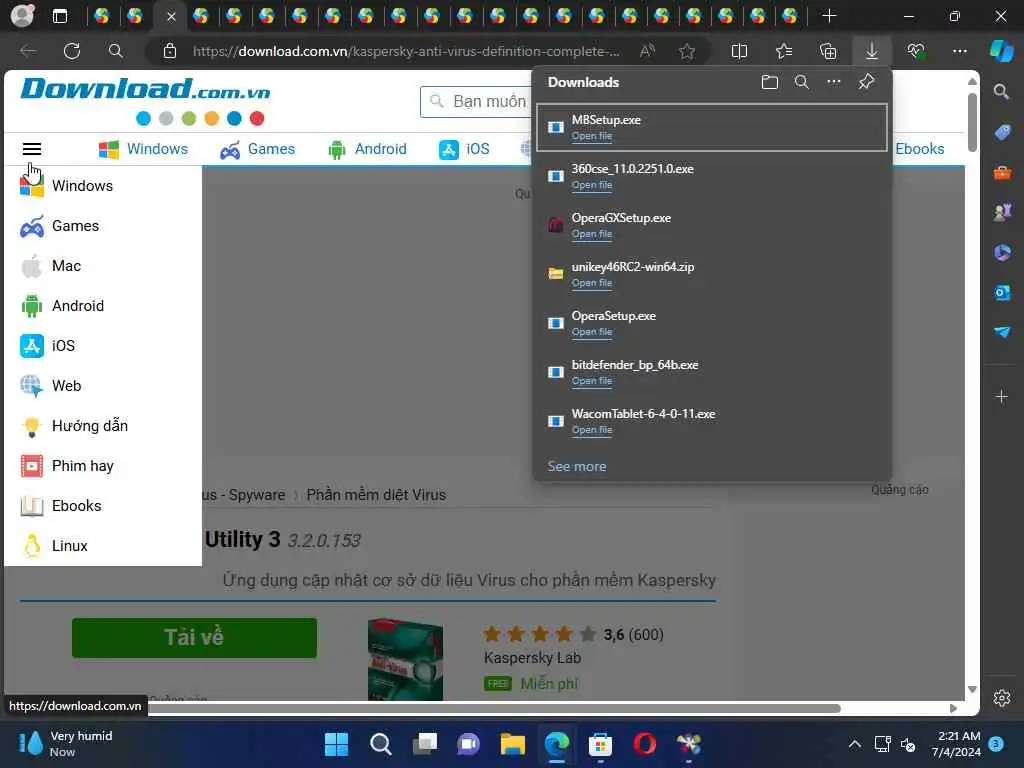1024x768 pixels.
Task: Open Ebooks tab in top navigation
Action: [x=920, y=149]
